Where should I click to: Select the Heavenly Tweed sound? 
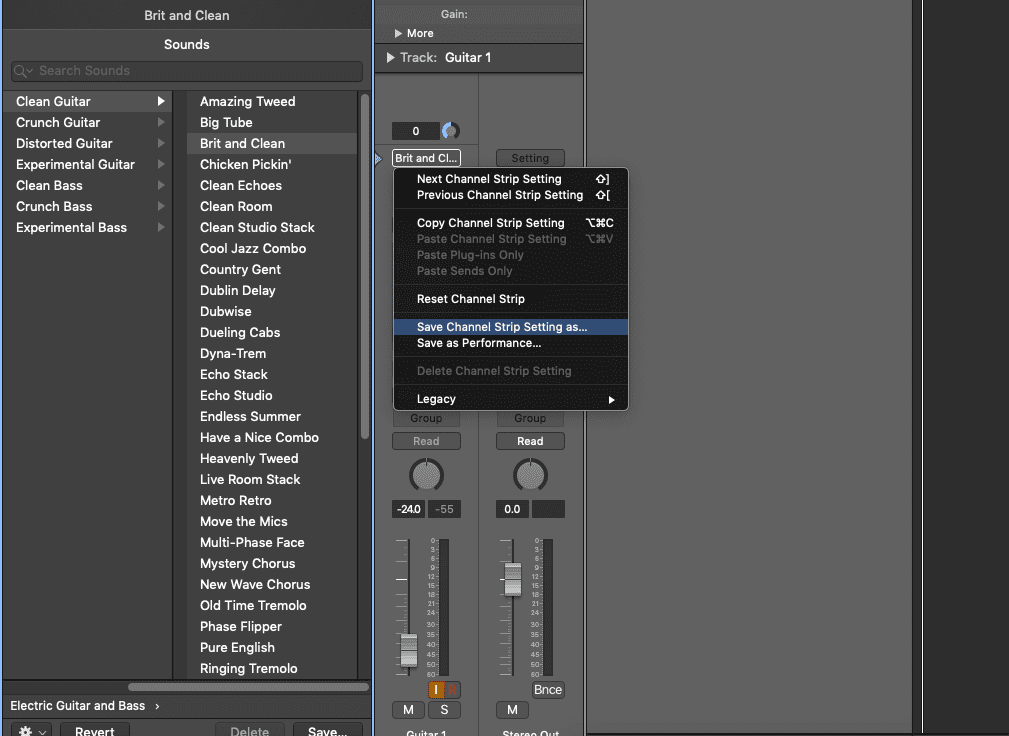(272, 459)
